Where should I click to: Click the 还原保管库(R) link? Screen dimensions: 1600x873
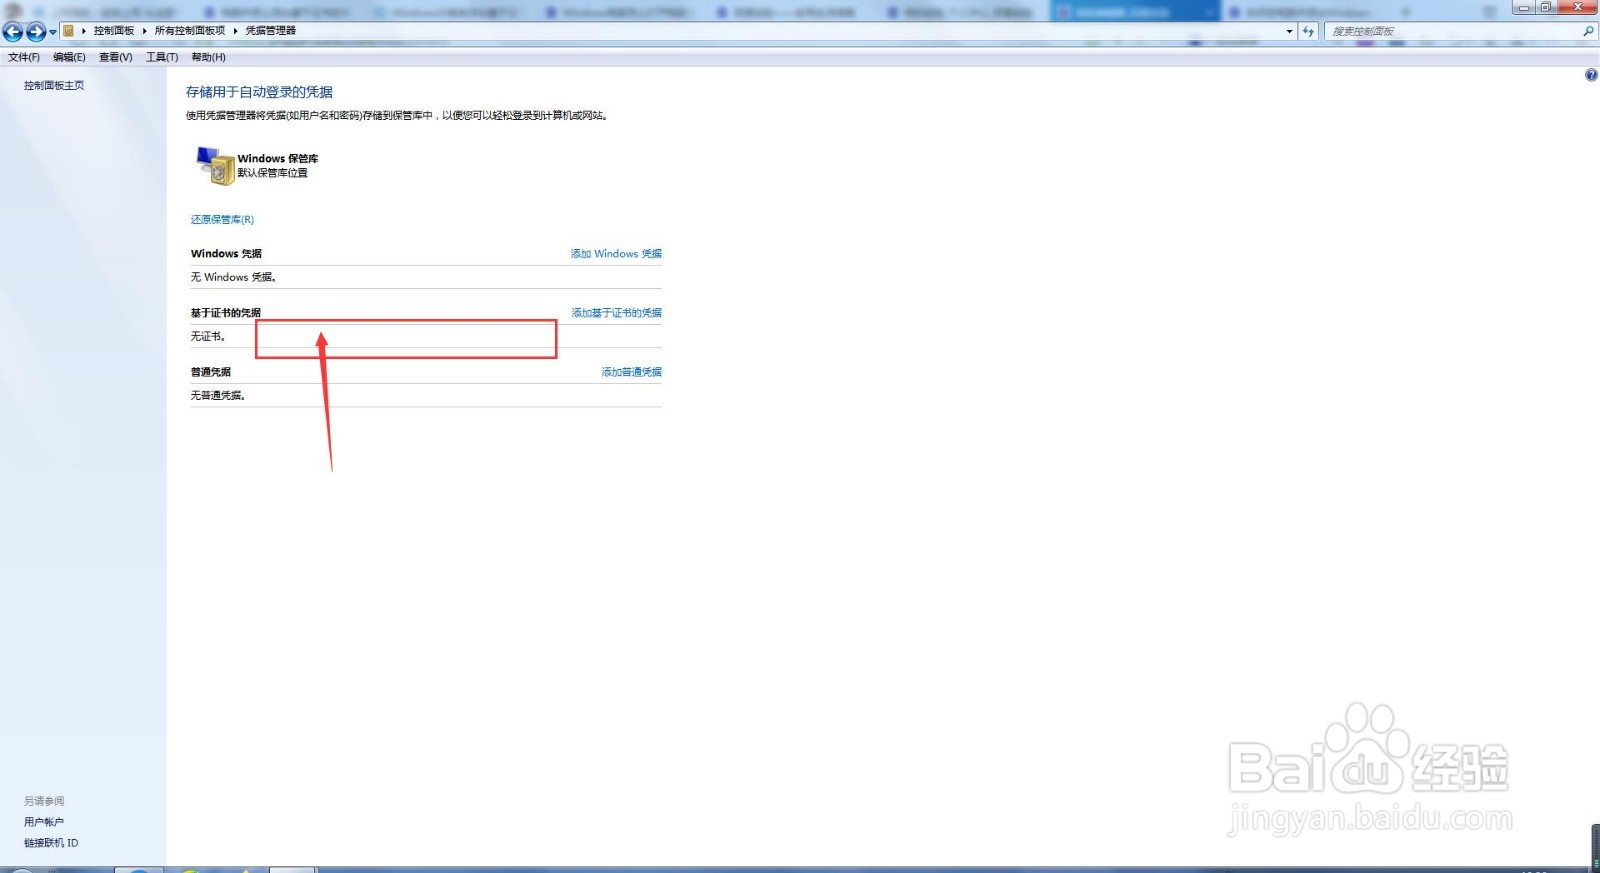coord(222,219)
